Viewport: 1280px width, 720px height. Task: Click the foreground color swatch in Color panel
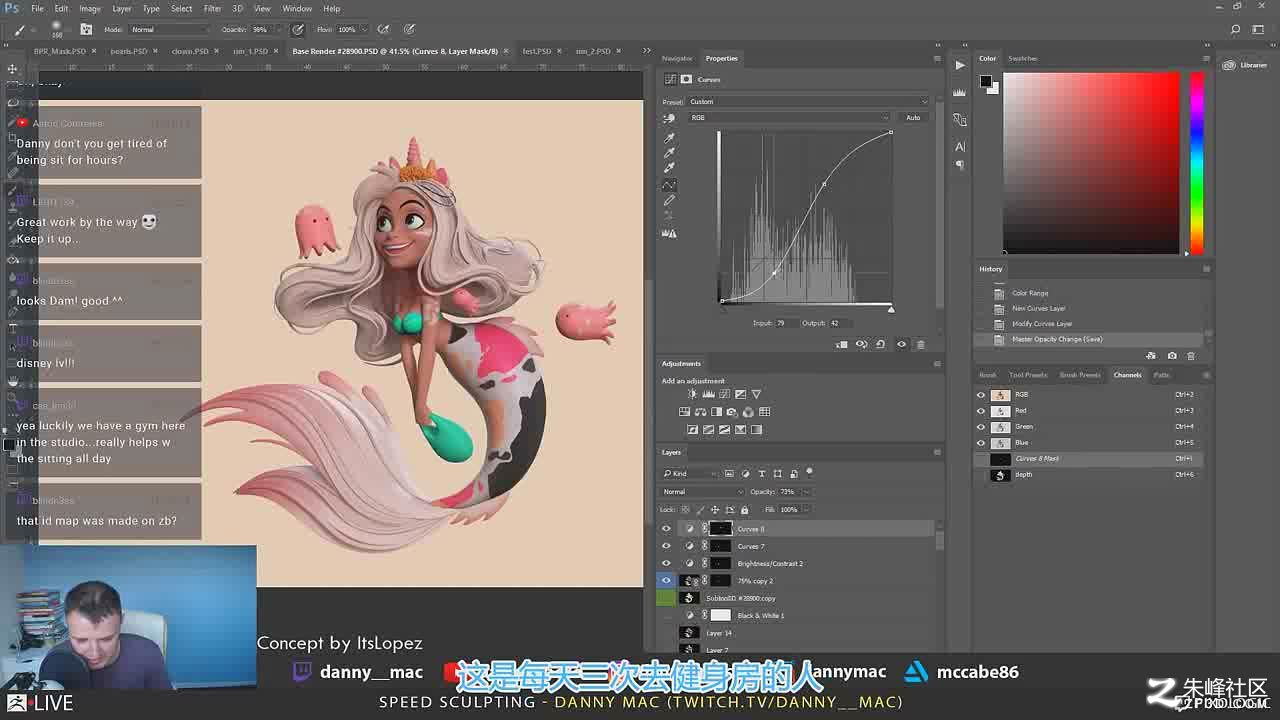[985, 81]
